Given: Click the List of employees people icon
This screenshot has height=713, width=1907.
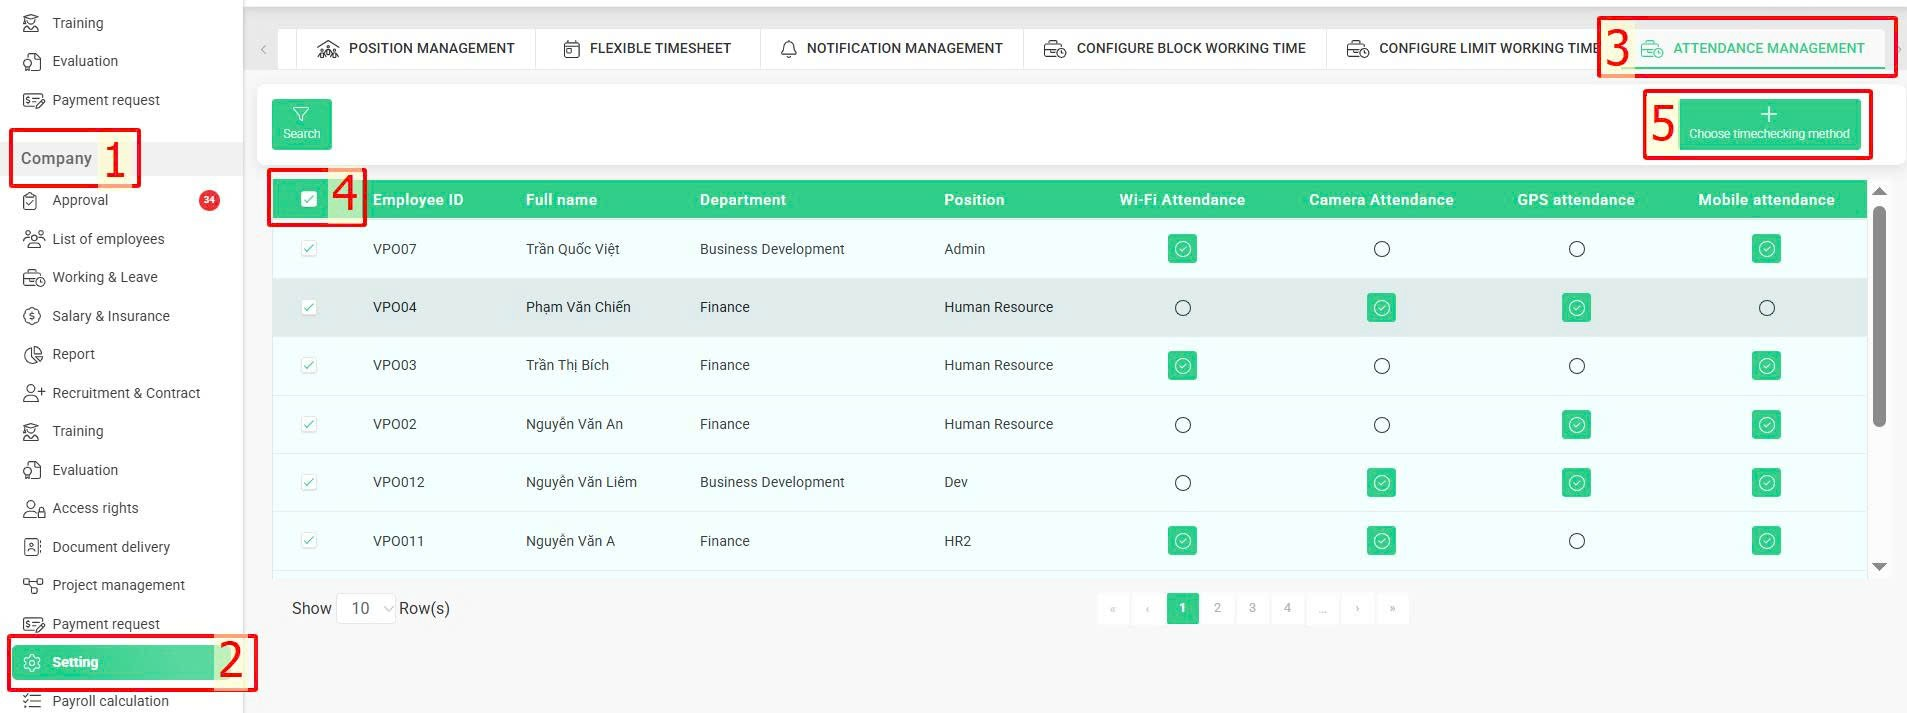Looking at the screenshot, I should [33, 239].
